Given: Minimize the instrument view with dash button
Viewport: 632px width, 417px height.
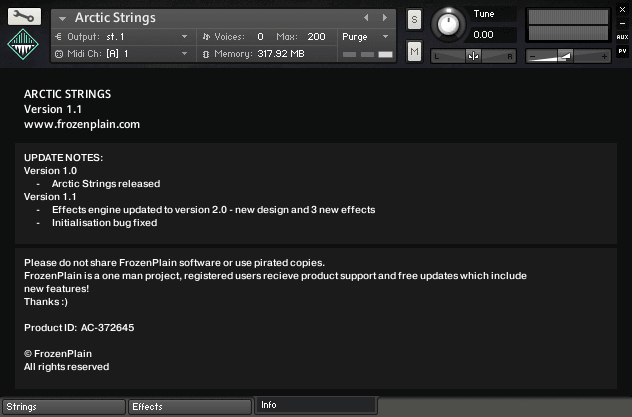Looking at the screenshot, I should [x=622, y=23].
